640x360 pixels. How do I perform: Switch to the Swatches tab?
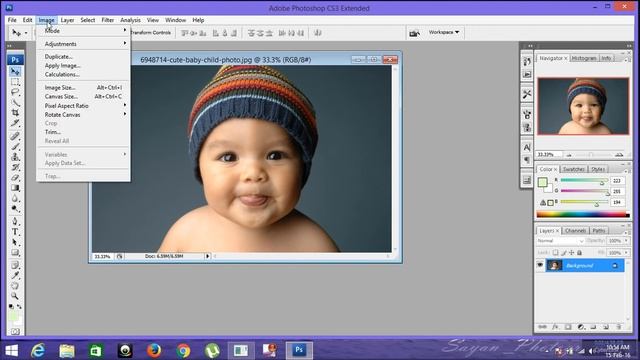tap(573, 169)
